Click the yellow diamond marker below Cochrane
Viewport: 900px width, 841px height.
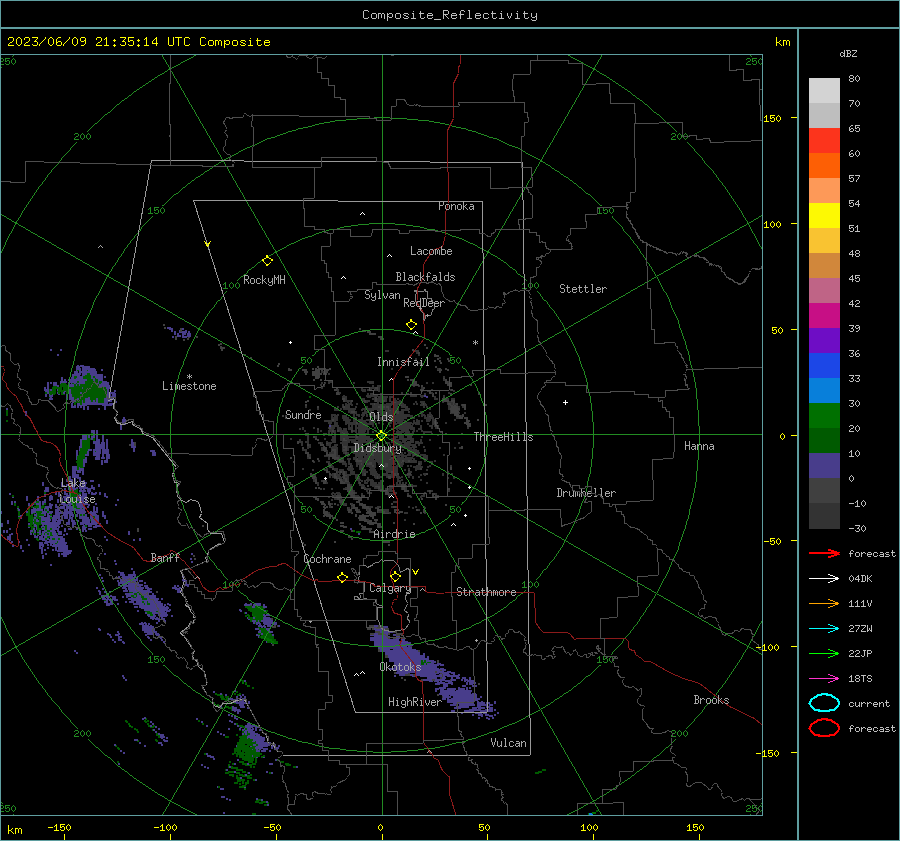[x=343, y=578]
